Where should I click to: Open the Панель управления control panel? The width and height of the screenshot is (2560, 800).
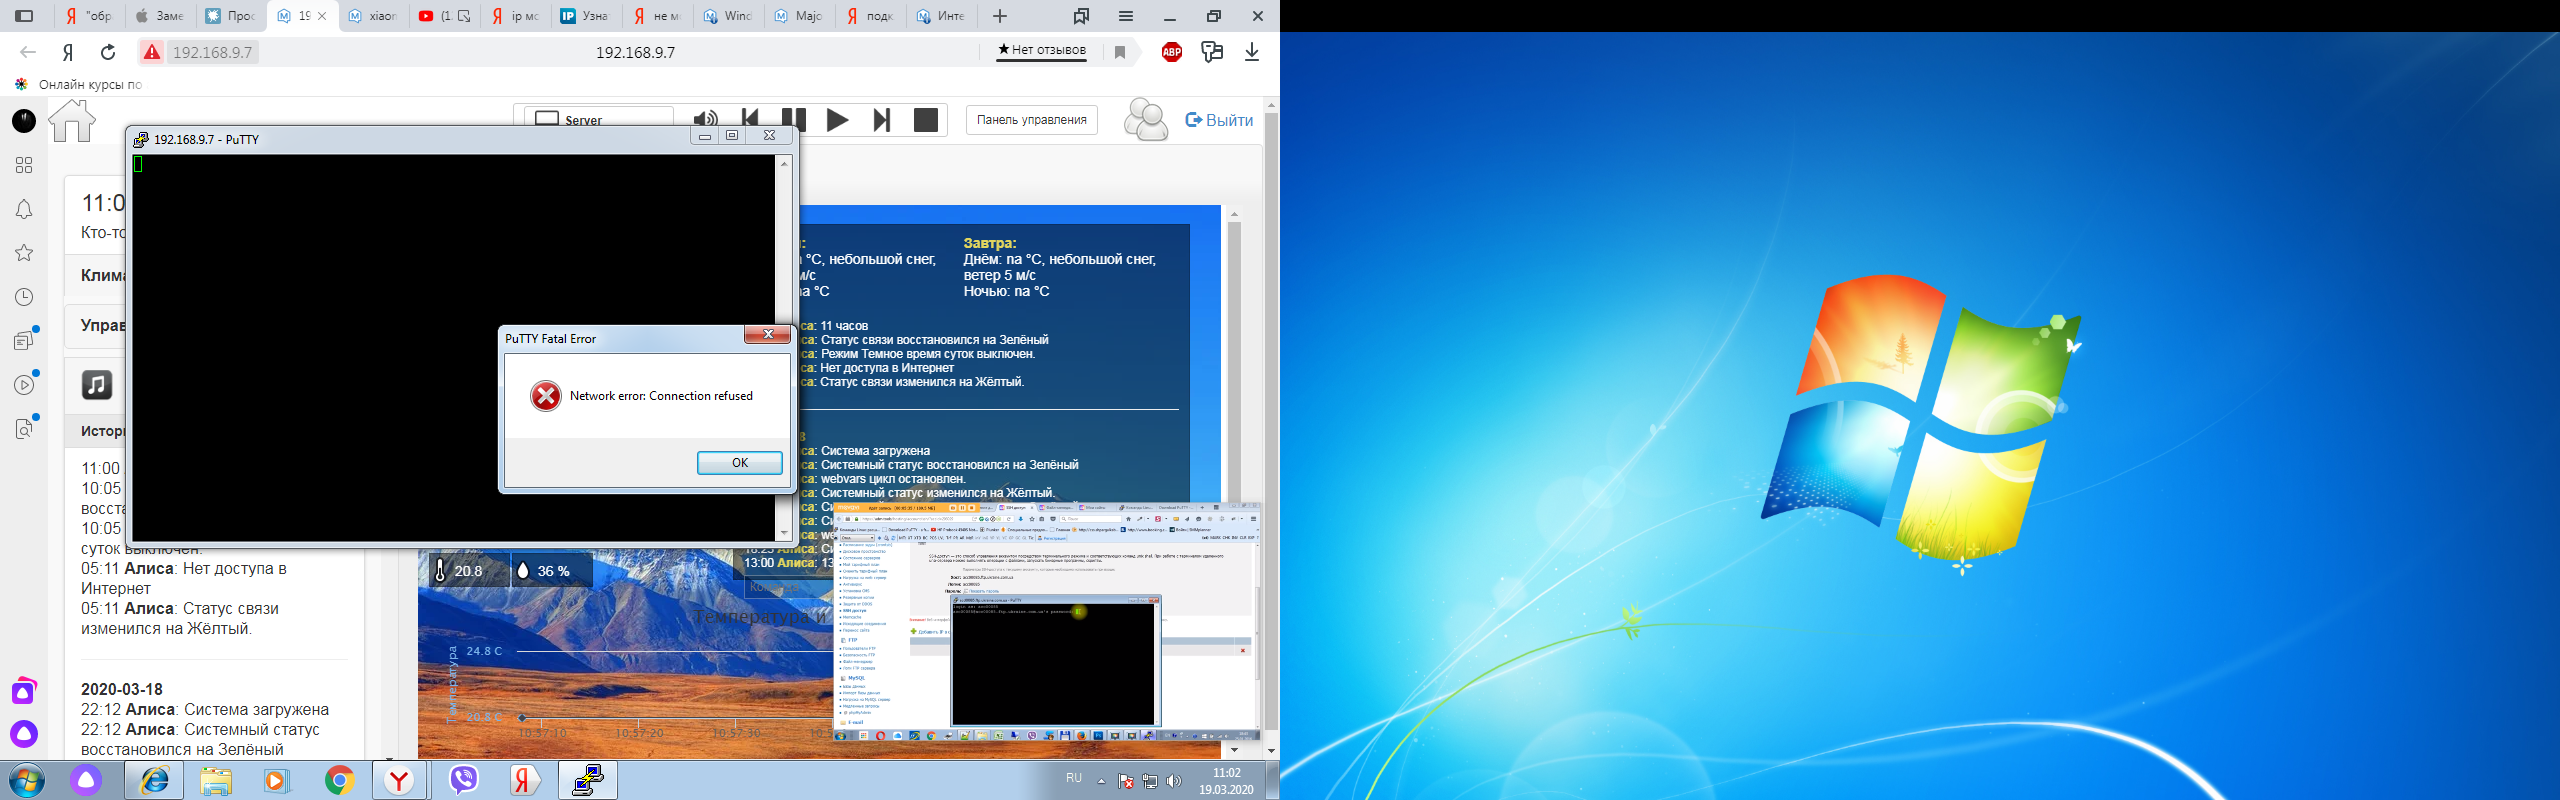(1031, 120)
